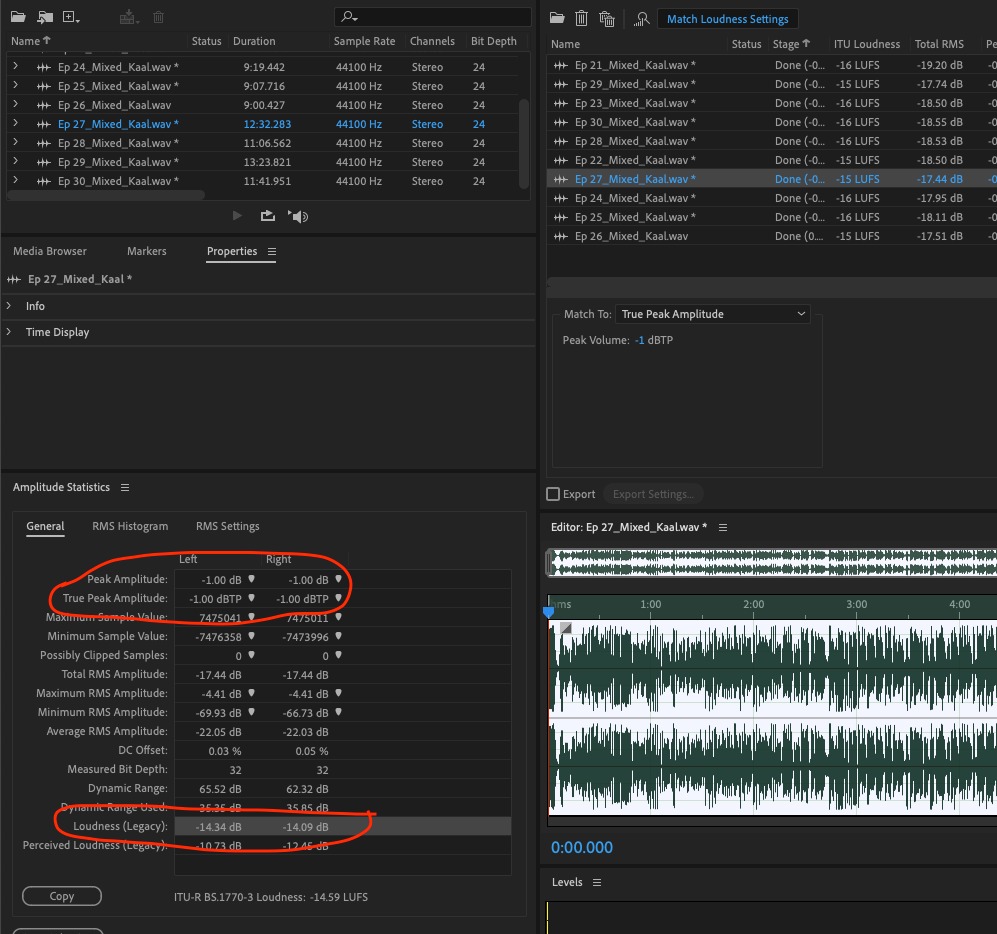The width and height of the screenshot is (997, 934).
Task: Click the trash icon in Match Loudness panel
Action: 581,18
